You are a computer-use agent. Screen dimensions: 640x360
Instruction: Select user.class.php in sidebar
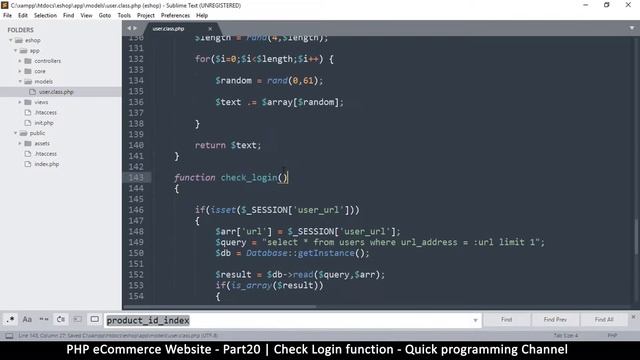[56, 92]
